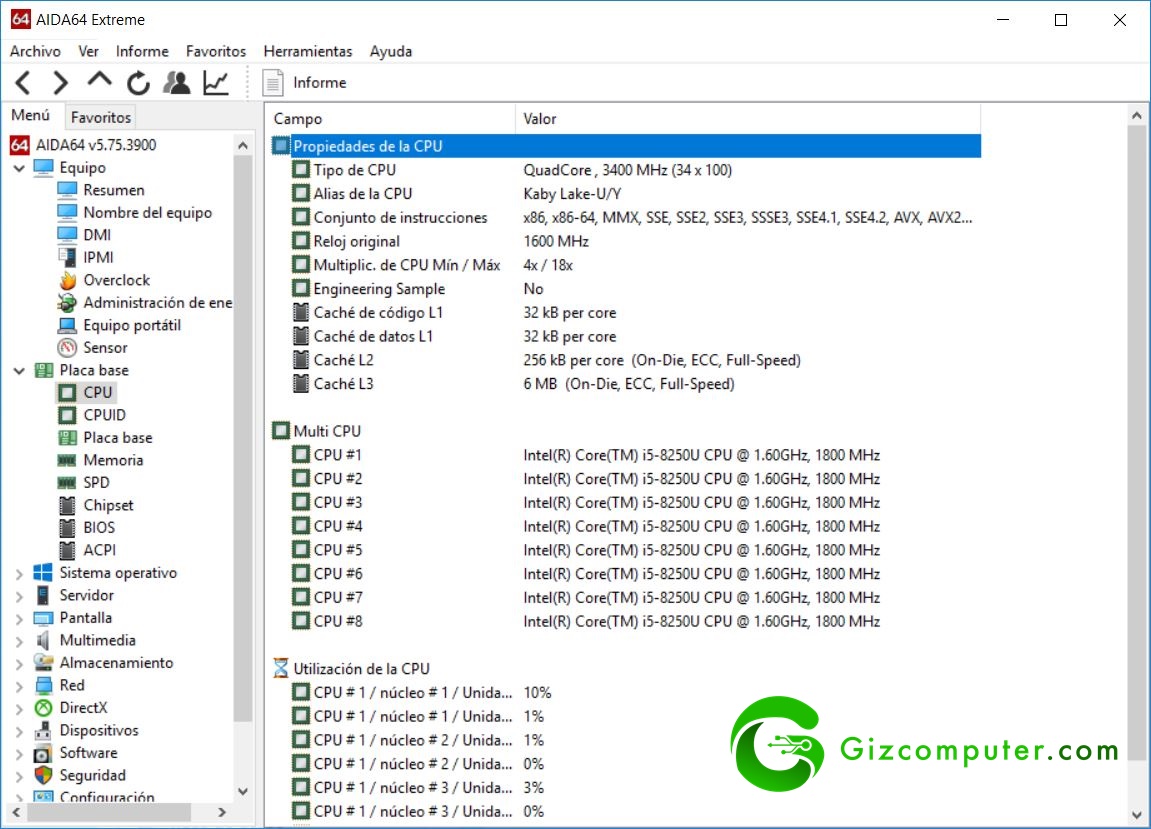The height and width of the screenshot is (829, 1151).
Task: Click the sidebar horizontal scroll right arrow
Action: coord(222,812)
